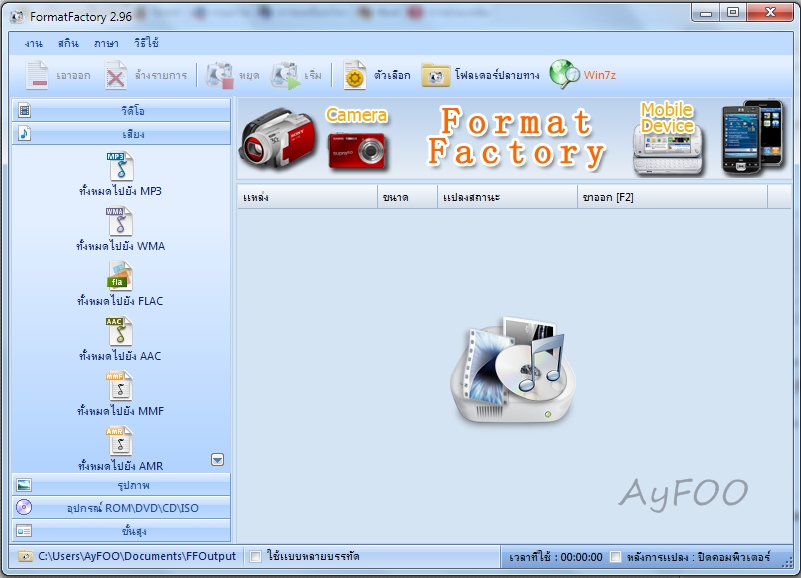801x578 pixels.
Task: Click the FormatFactory title bar app icon
Action: [17, 17]
